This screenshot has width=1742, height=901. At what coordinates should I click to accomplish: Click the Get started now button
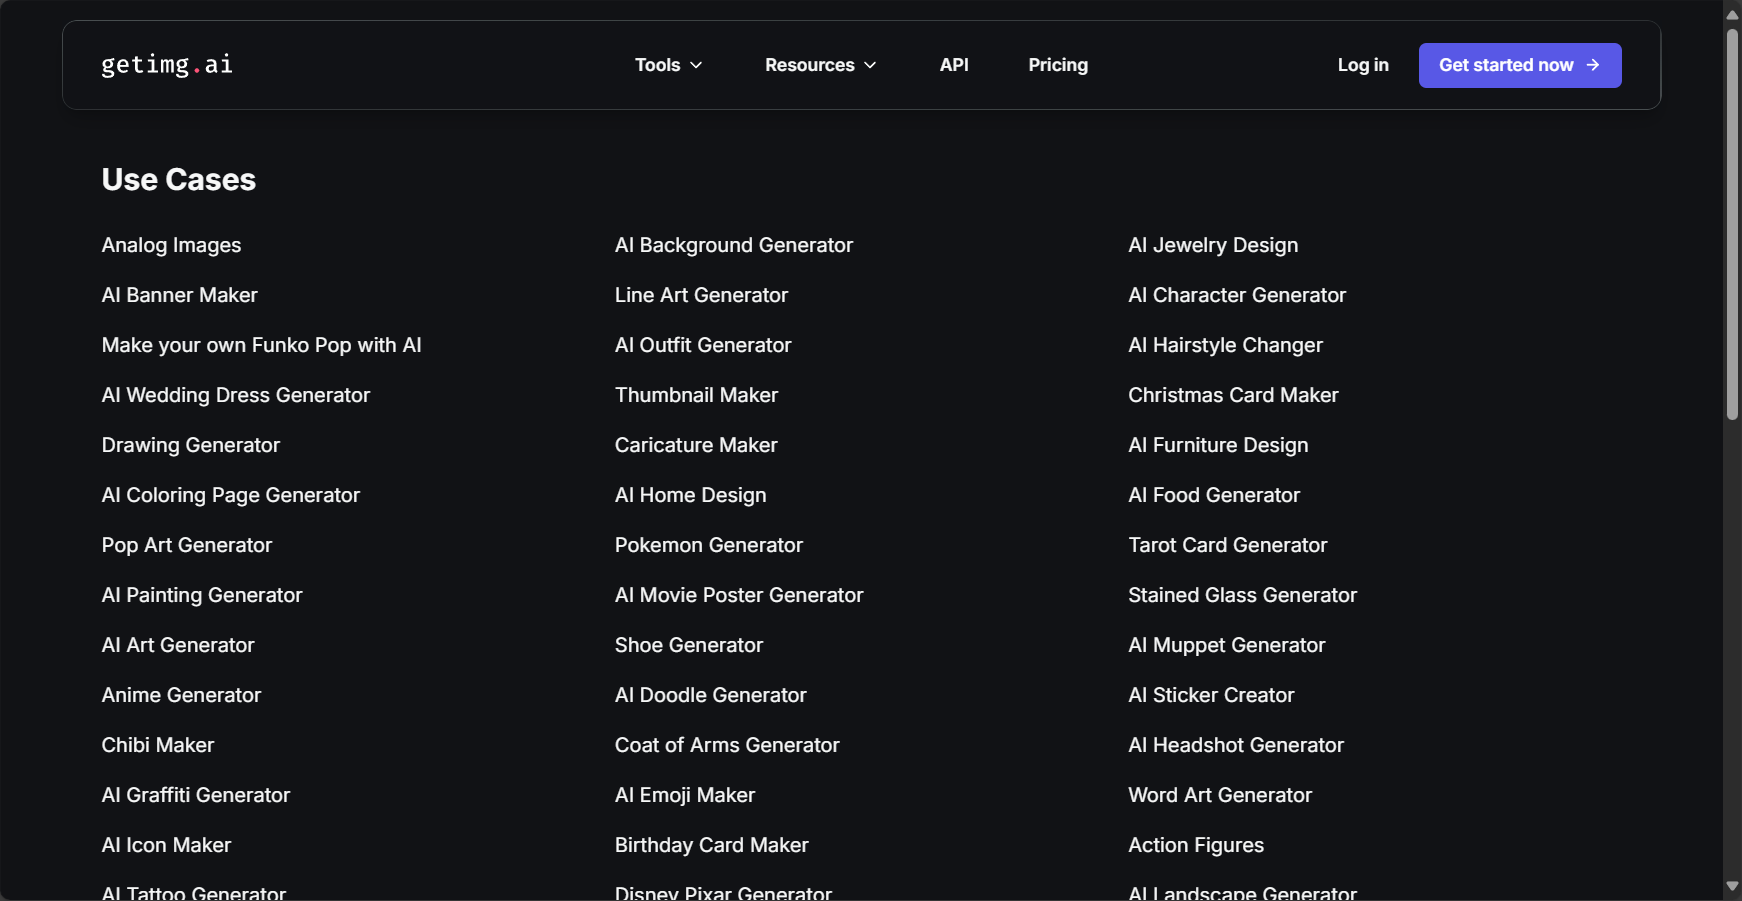(x=1520, y=65)
